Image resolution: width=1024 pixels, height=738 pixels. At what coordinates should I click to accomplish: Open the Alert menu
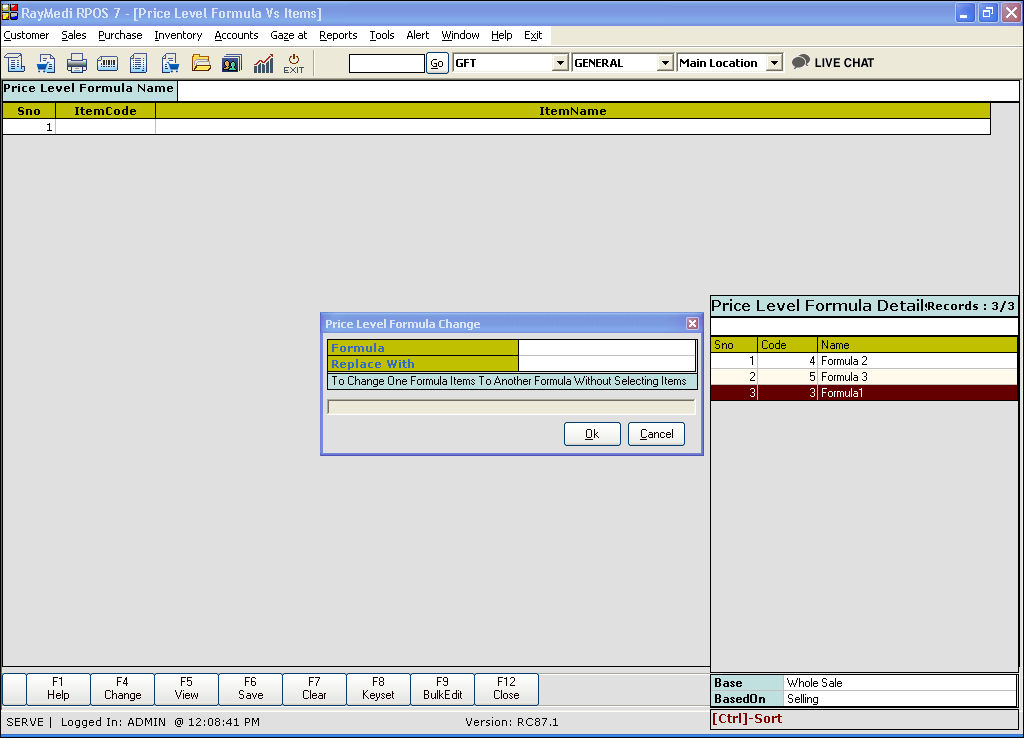coord(418,35)
